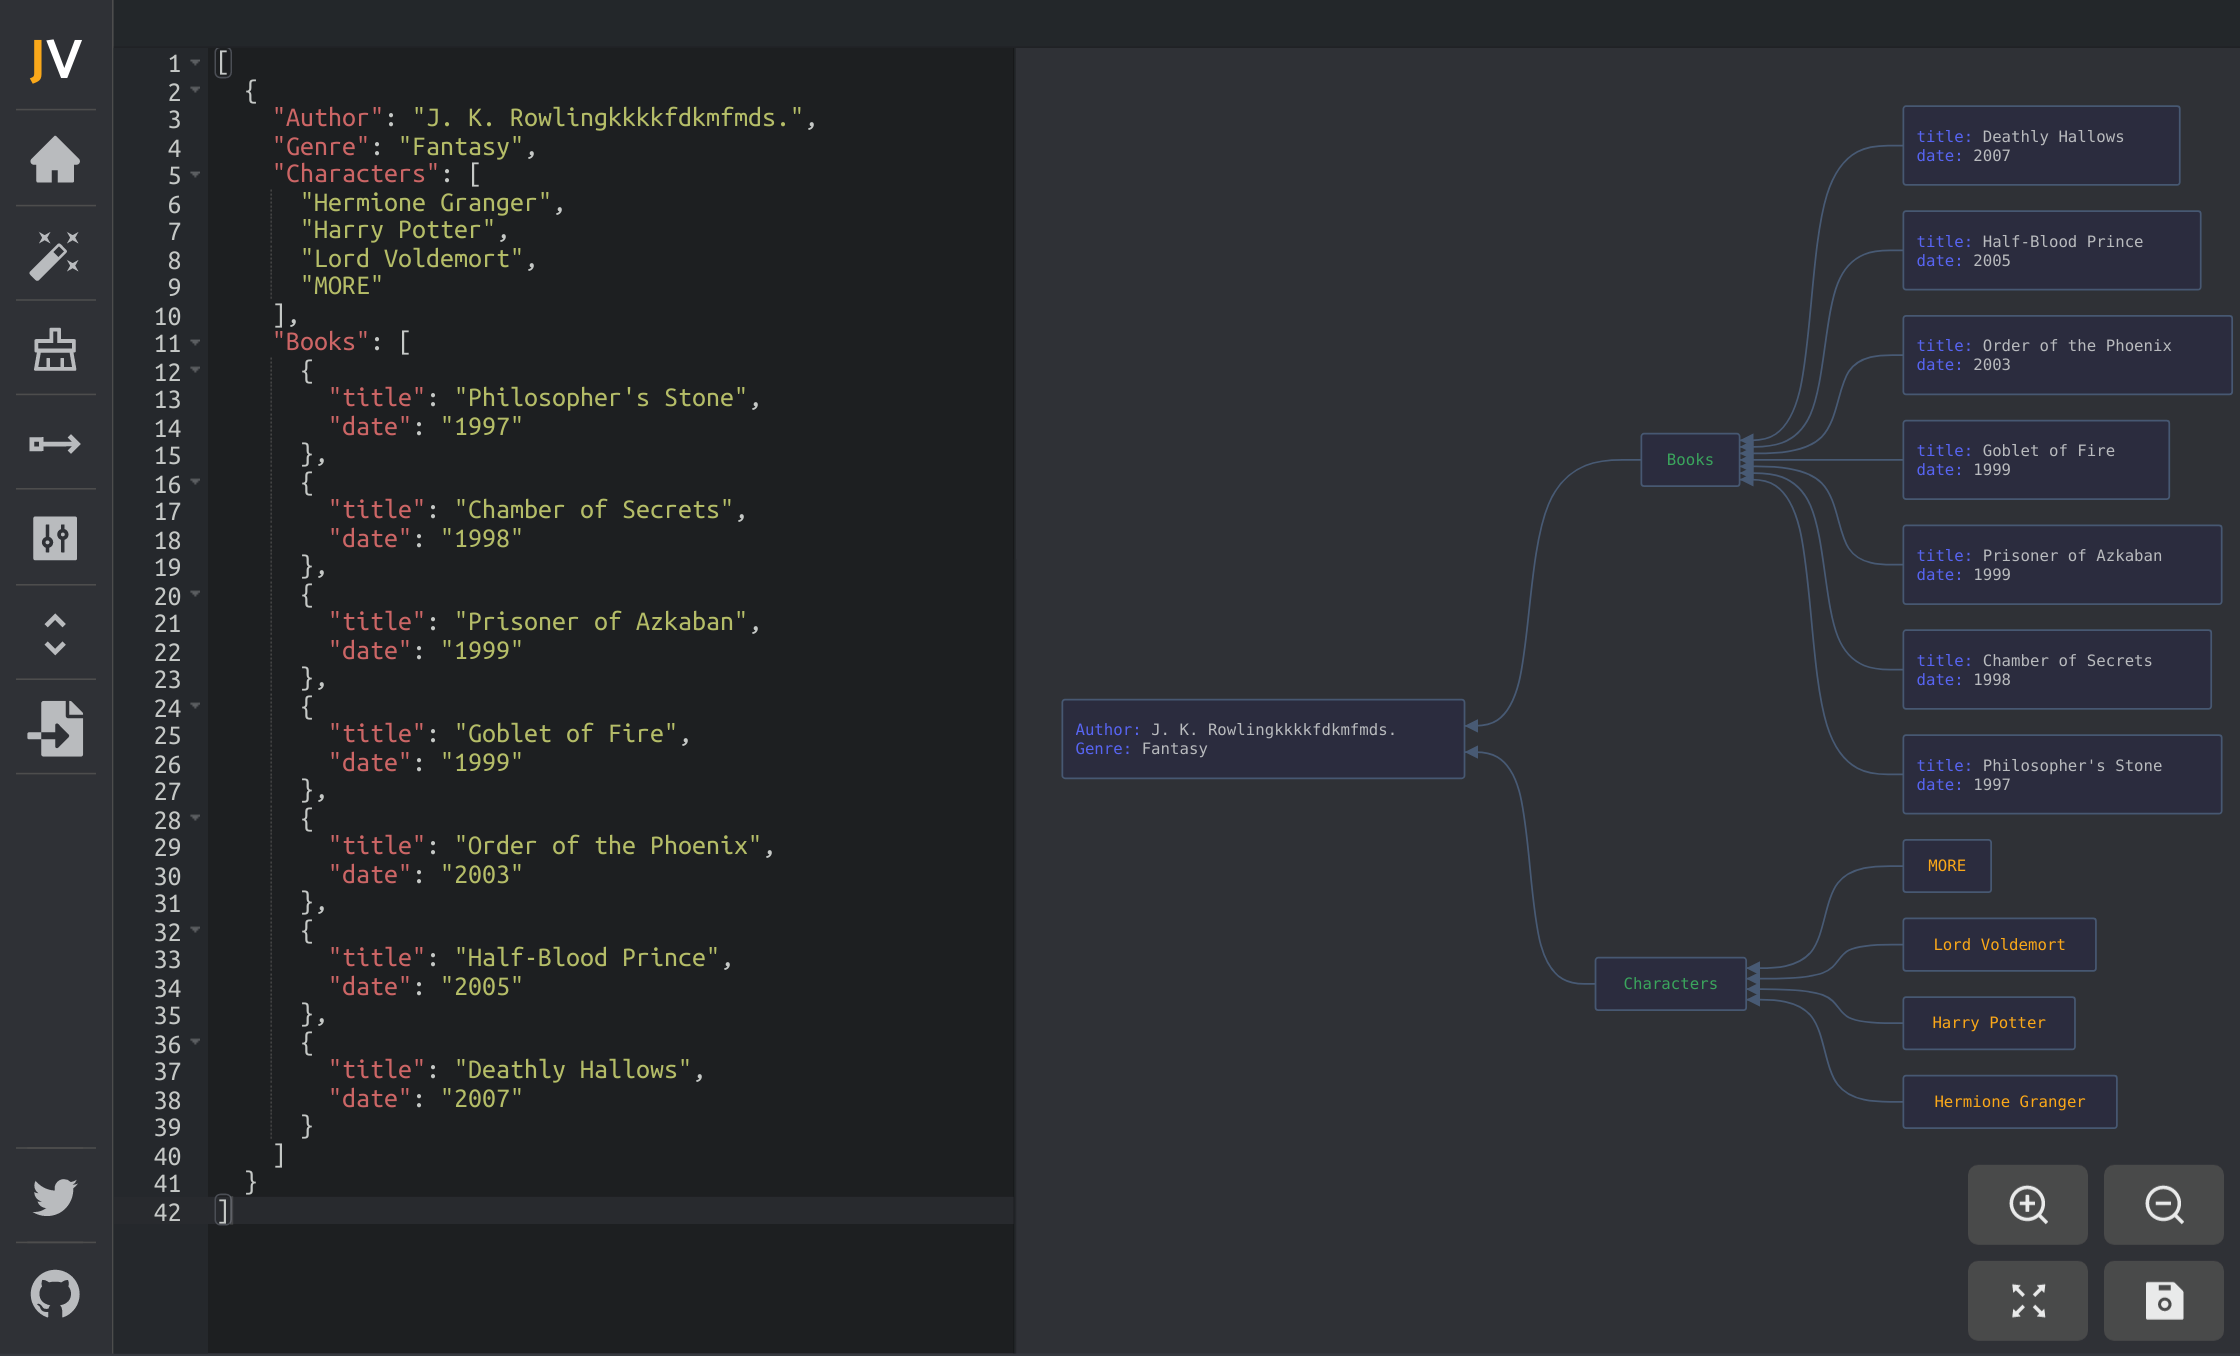The height and width of the screenshot is (1356, 2240).
Task: Save the graph as image
Action: pyautogui.click(x=2163, y=1300)
